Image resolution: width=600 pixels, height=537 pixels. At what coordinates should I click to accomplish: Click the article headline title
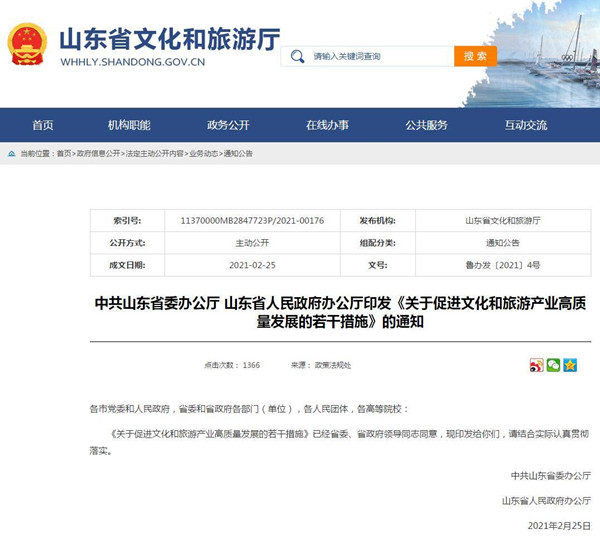click(340, 312)
